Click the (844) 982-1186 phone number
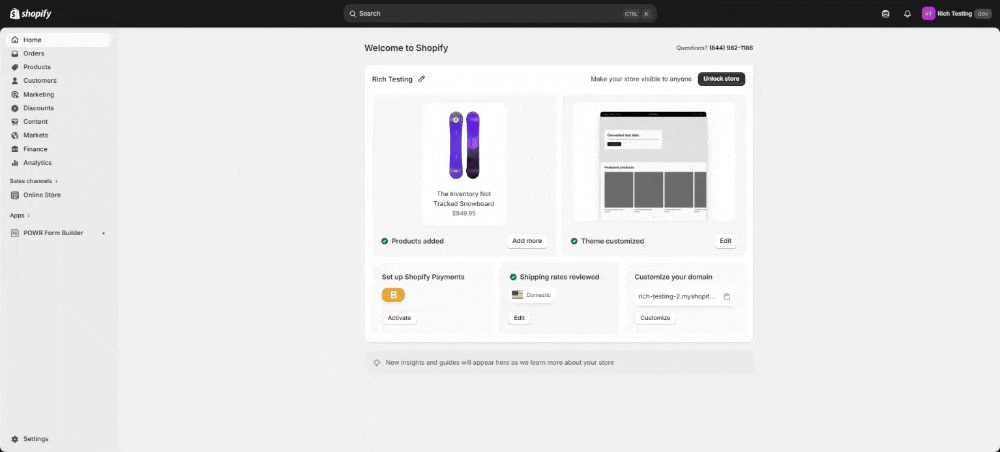 pyautogui.click(x=731, y=48)
